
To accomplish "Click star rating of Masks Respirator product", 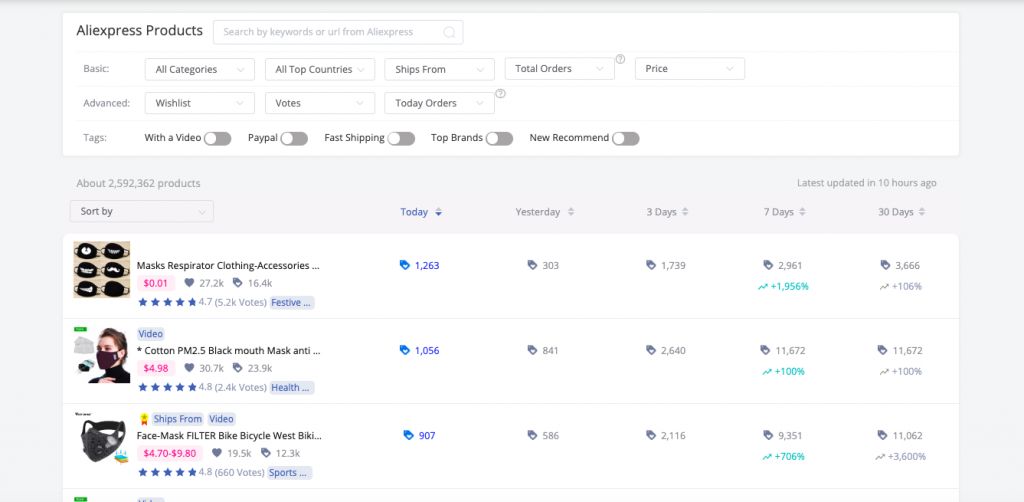I will [167, 302].
